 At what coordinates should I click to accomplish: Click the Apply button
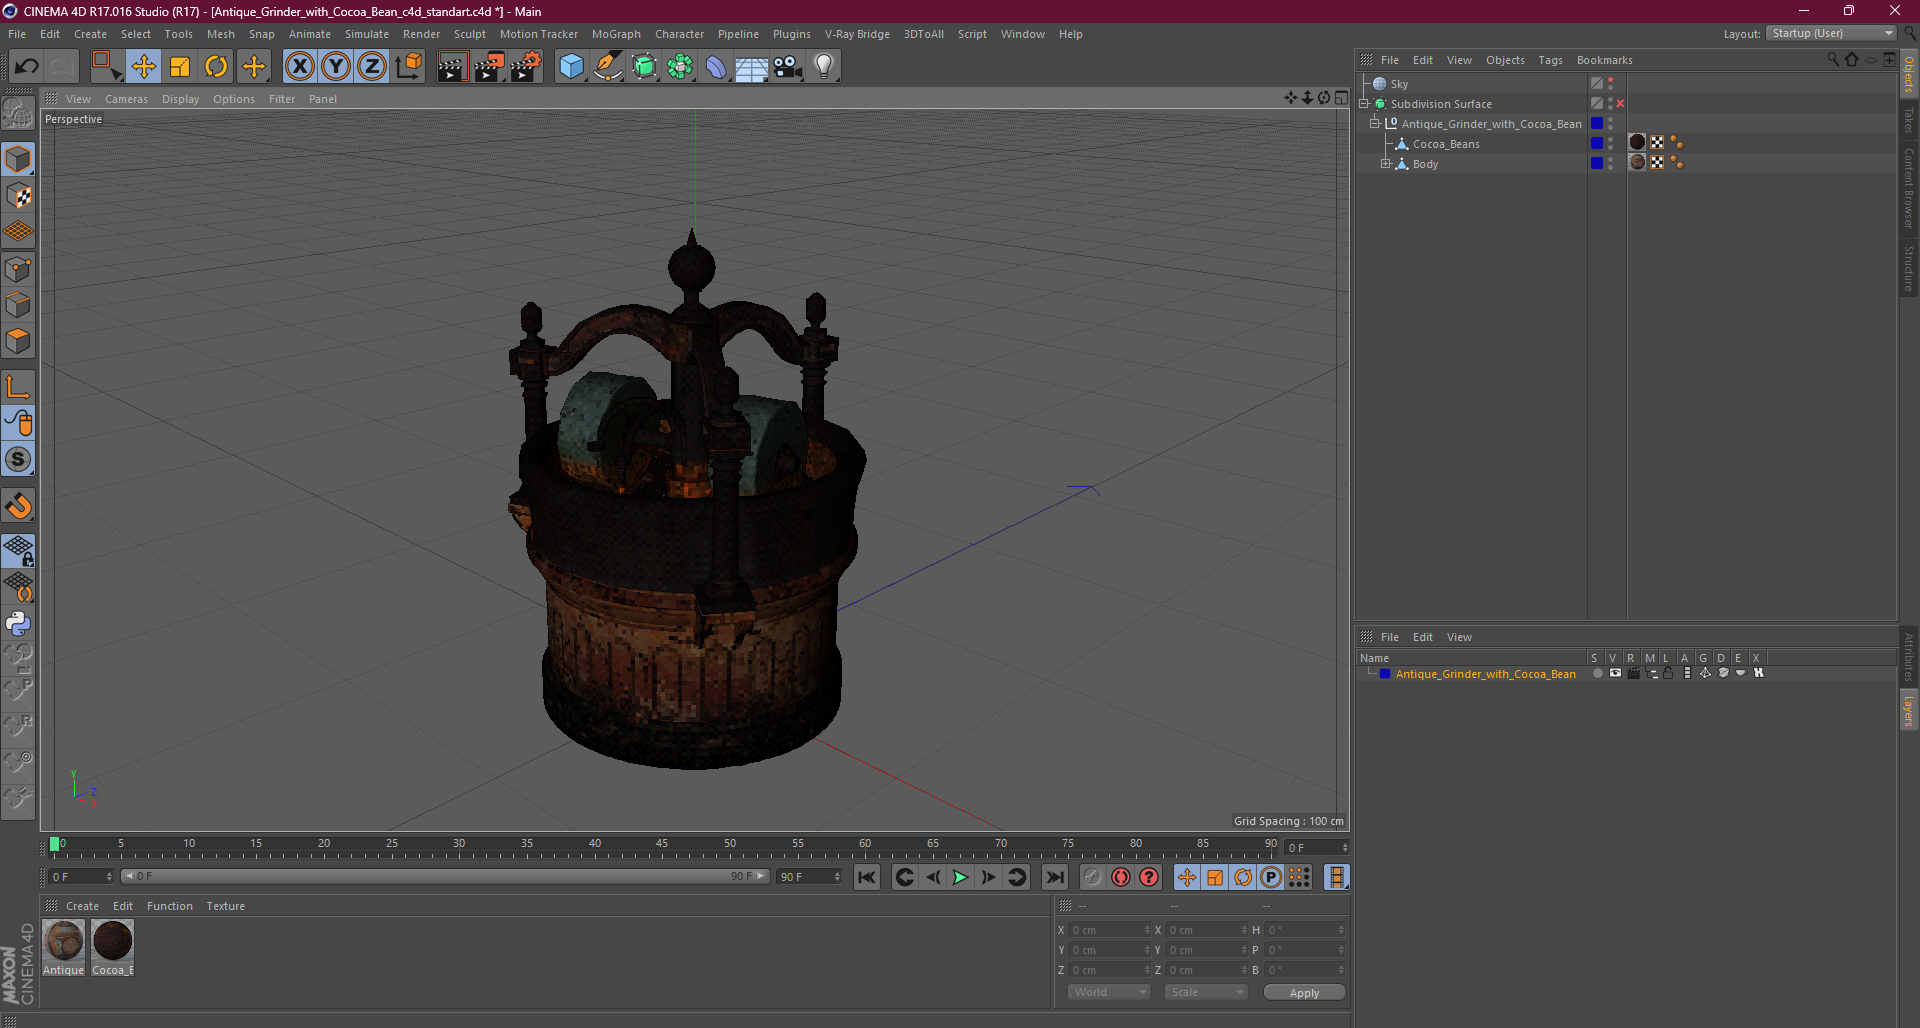[x=1304, y=992]
